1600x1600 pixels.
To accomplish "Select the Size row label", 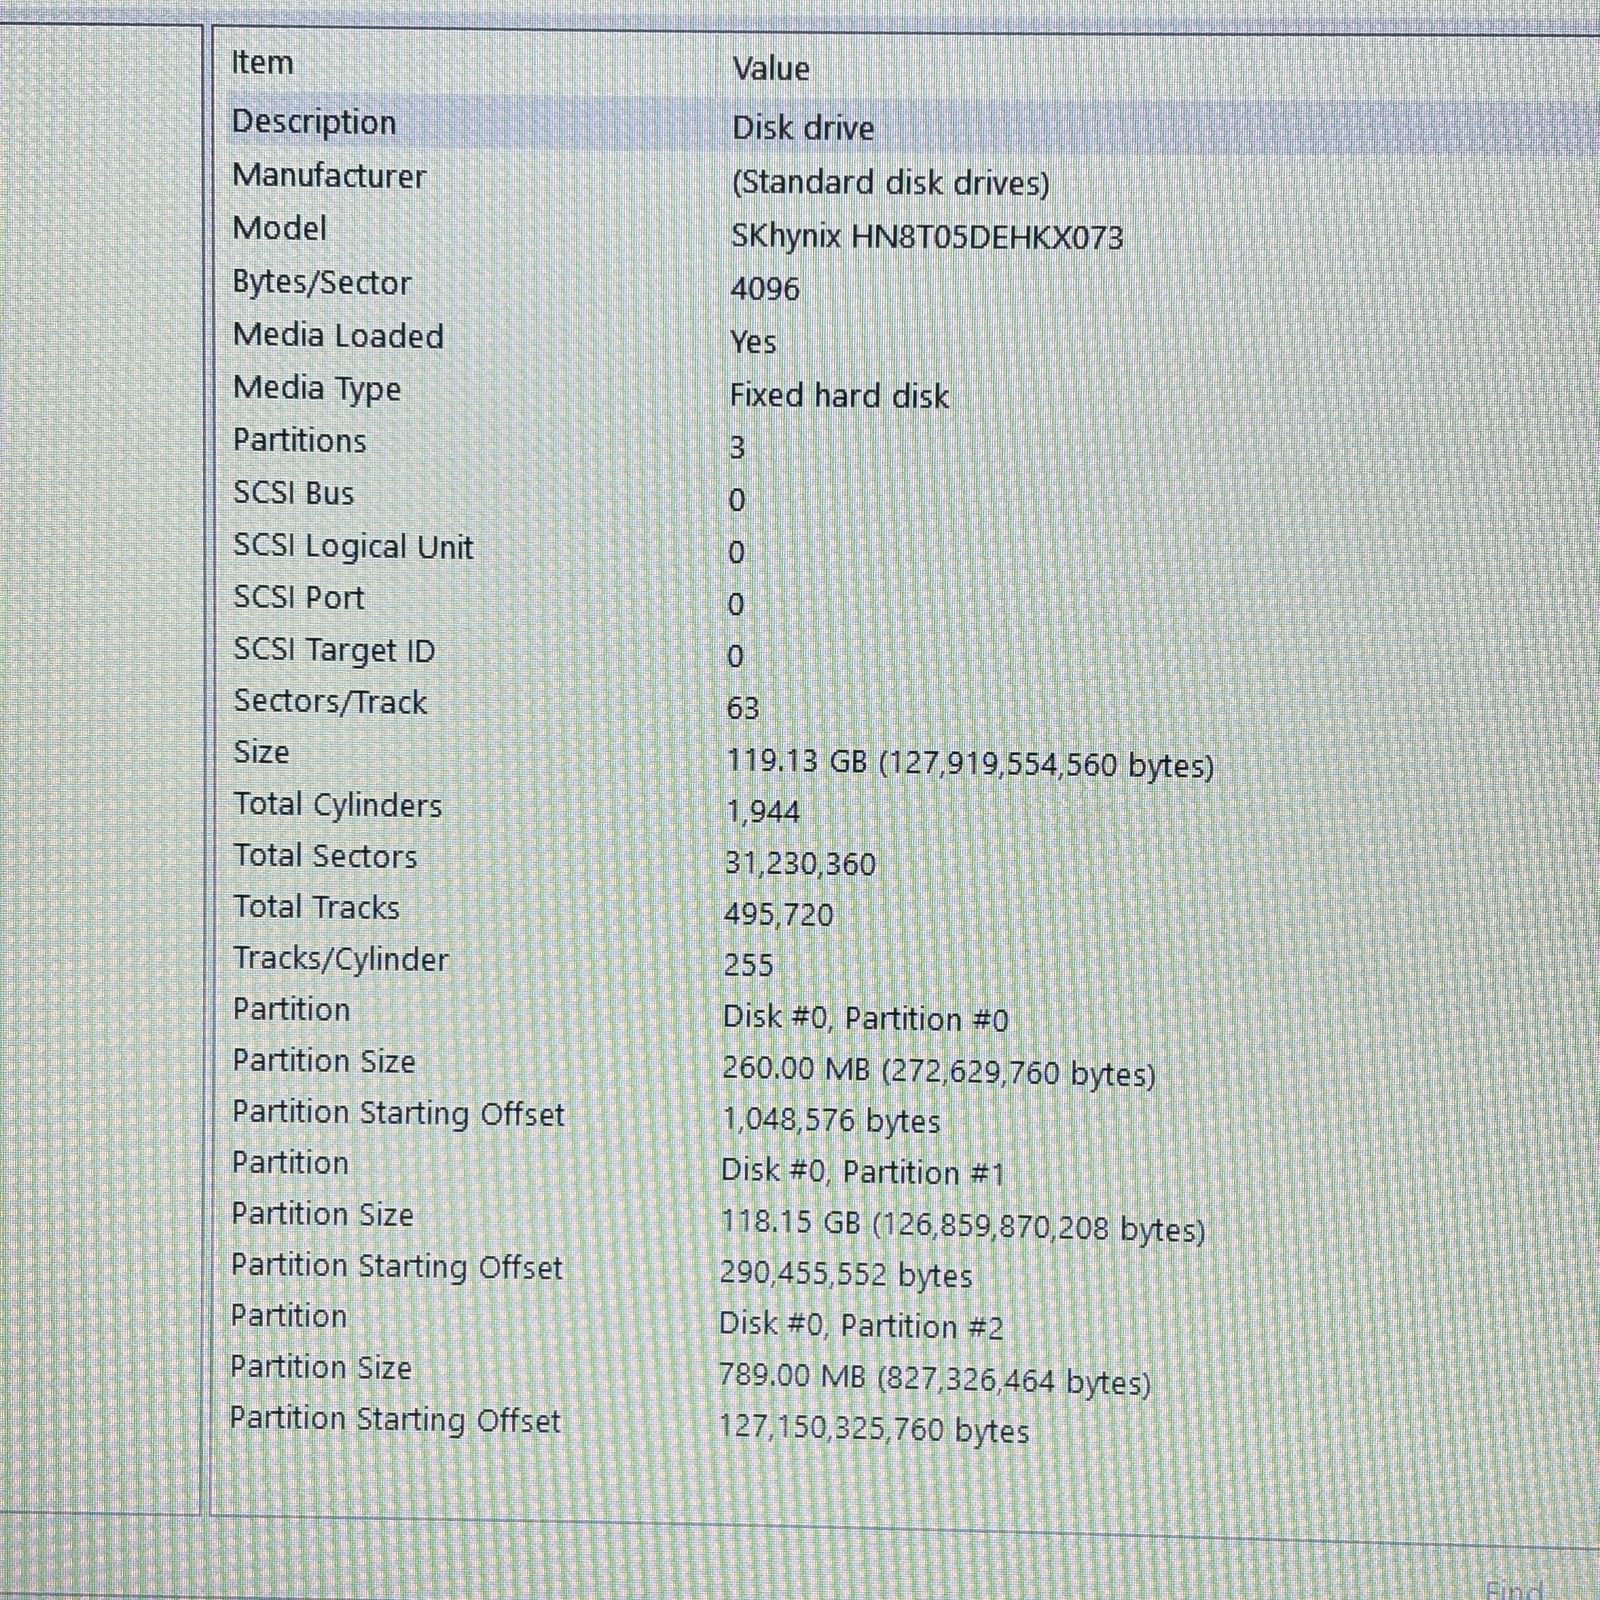I will point(261,752).
